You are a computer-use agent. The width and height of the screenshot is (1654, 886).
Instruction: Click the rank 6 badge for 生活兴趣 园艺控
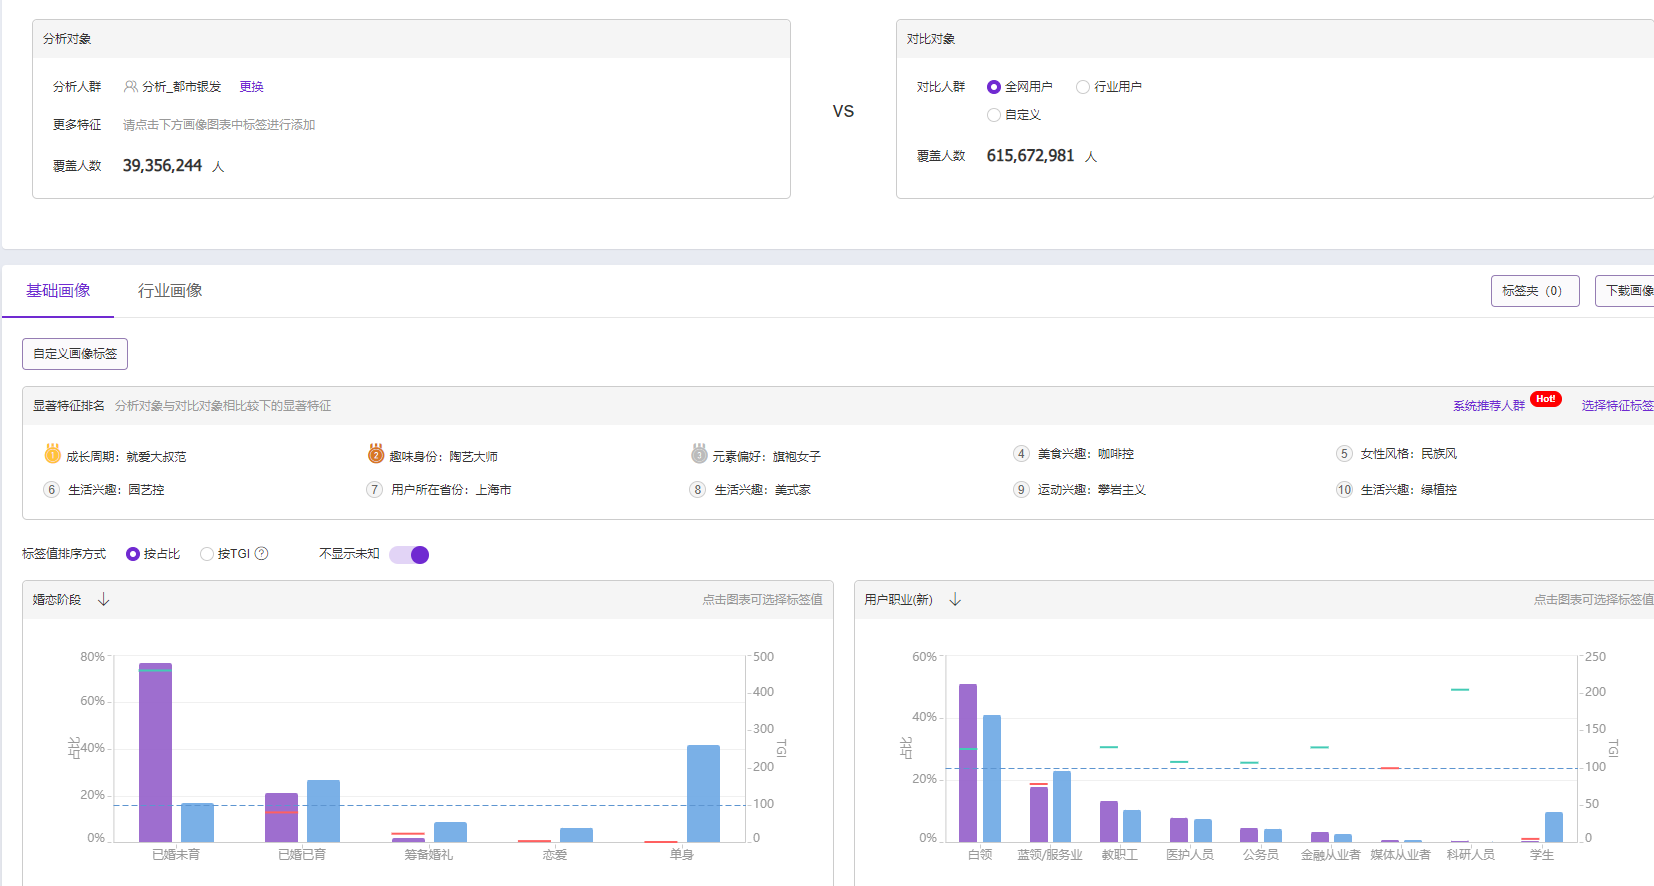(52, 490)
